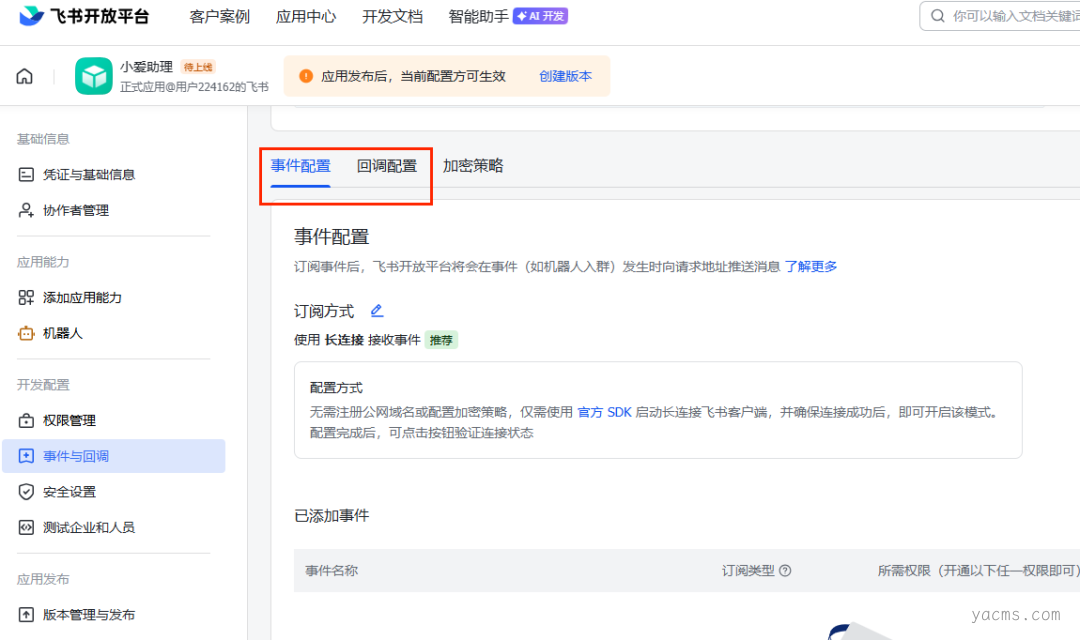Click the Feishu Open Platform logo
This screenshot has width=1080, height=640.
84,17
